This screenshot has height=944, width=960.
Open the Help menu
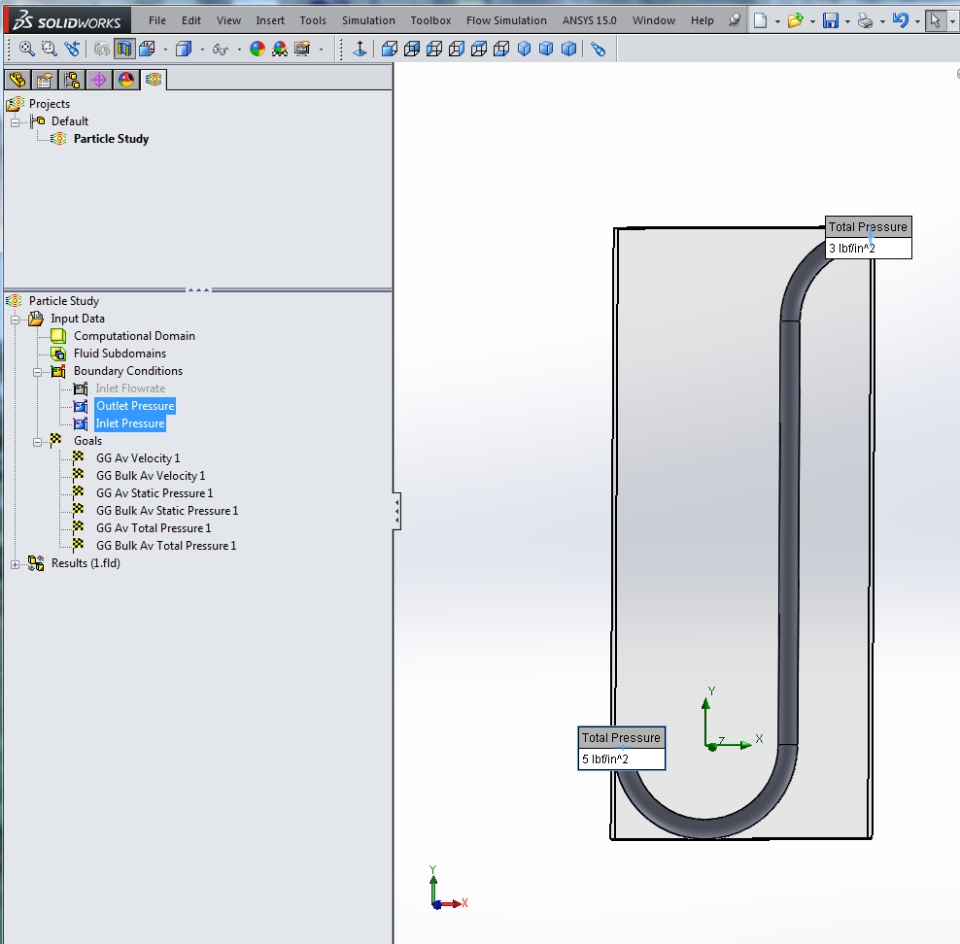point(702,20)
